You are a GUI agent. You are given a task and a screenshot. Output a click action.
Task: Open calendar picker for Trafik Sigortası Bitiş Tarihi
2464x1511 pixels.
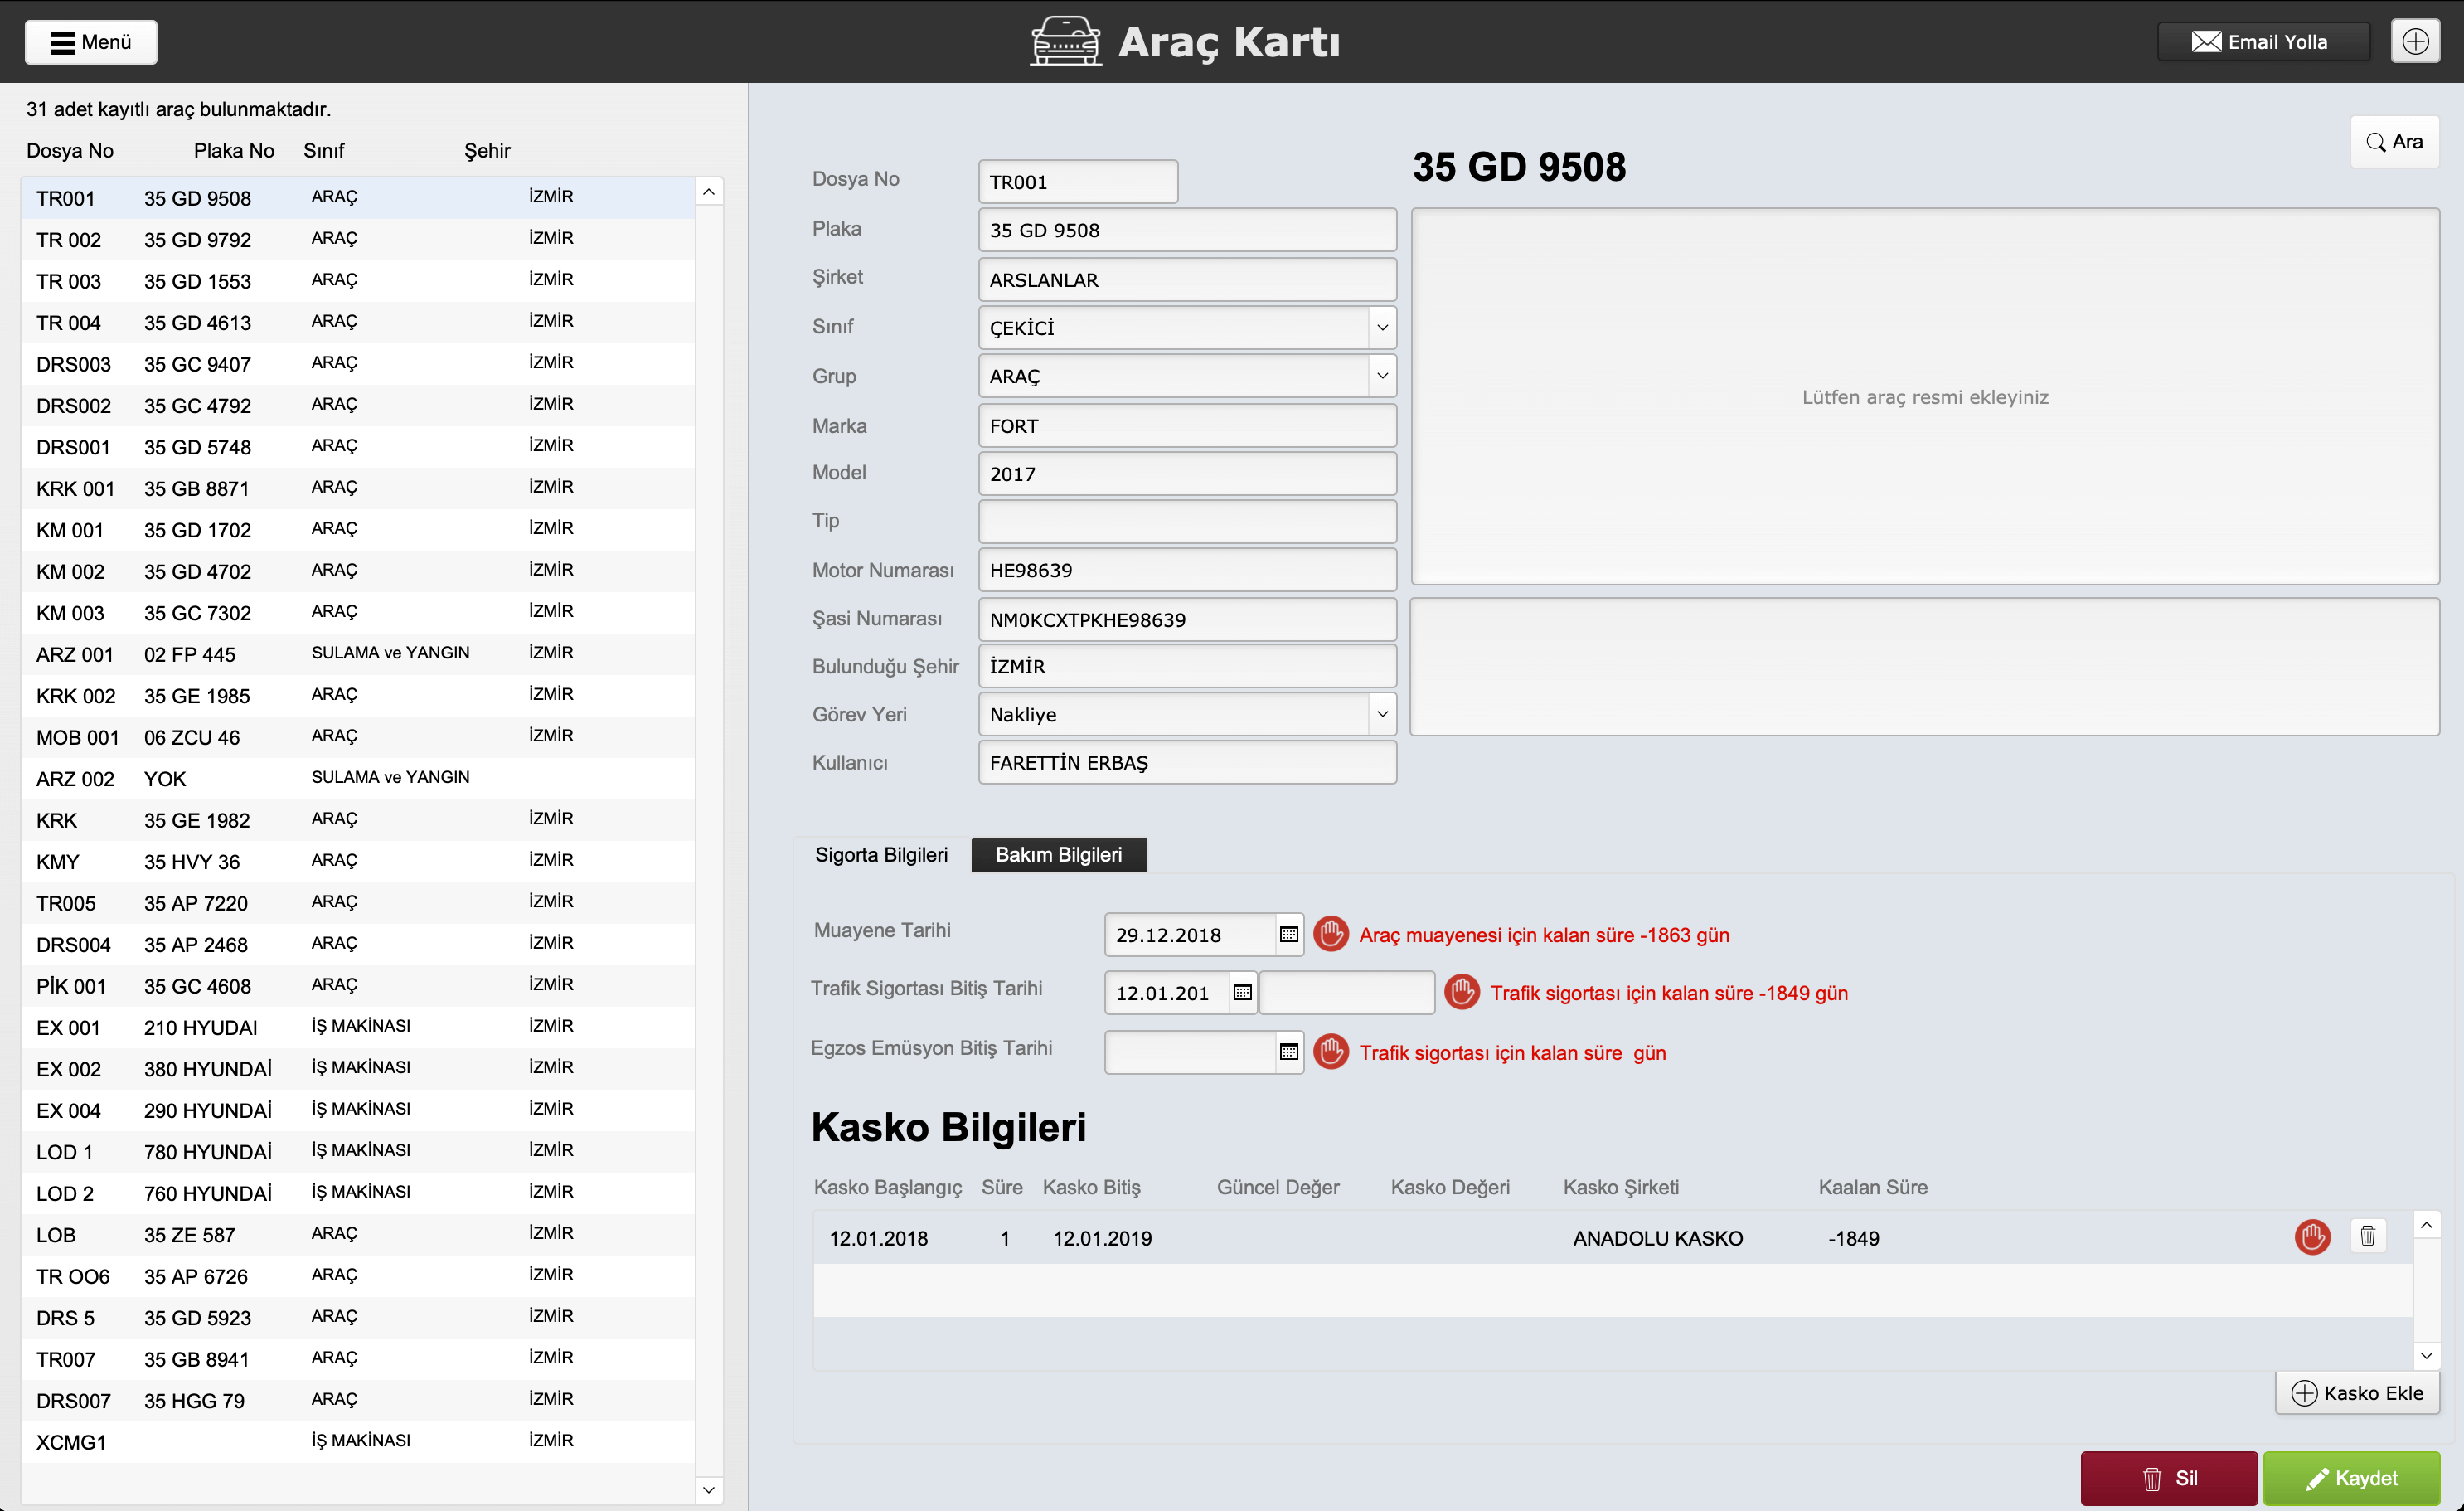pyautogui.click(x=1242, y=992)
